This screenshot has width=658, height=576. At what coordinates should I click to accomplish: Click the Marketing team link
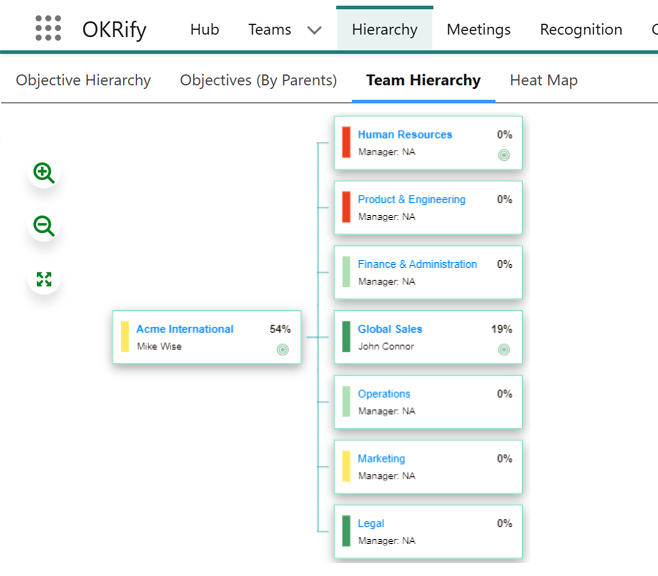pos(381,459)
